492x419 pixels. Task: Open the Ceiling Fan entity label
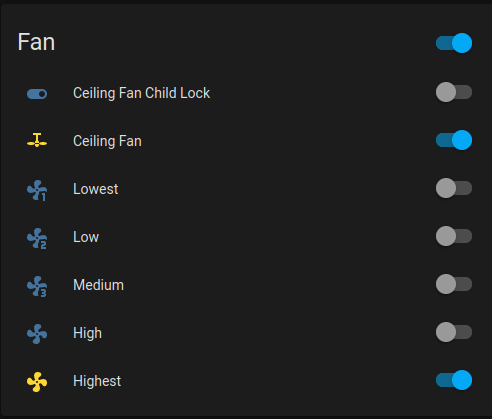coord(107,141)
